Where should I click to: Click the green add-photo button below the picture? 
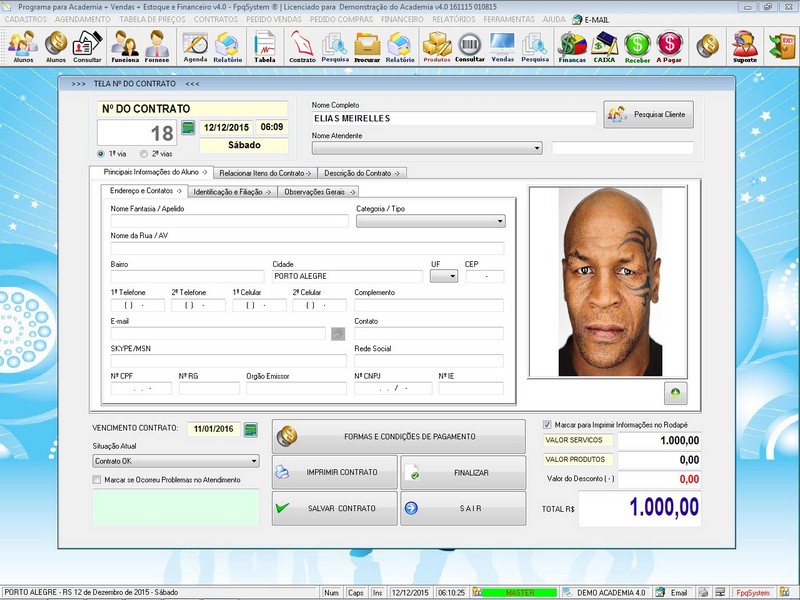pyautogui.click(x=675, y=393)
